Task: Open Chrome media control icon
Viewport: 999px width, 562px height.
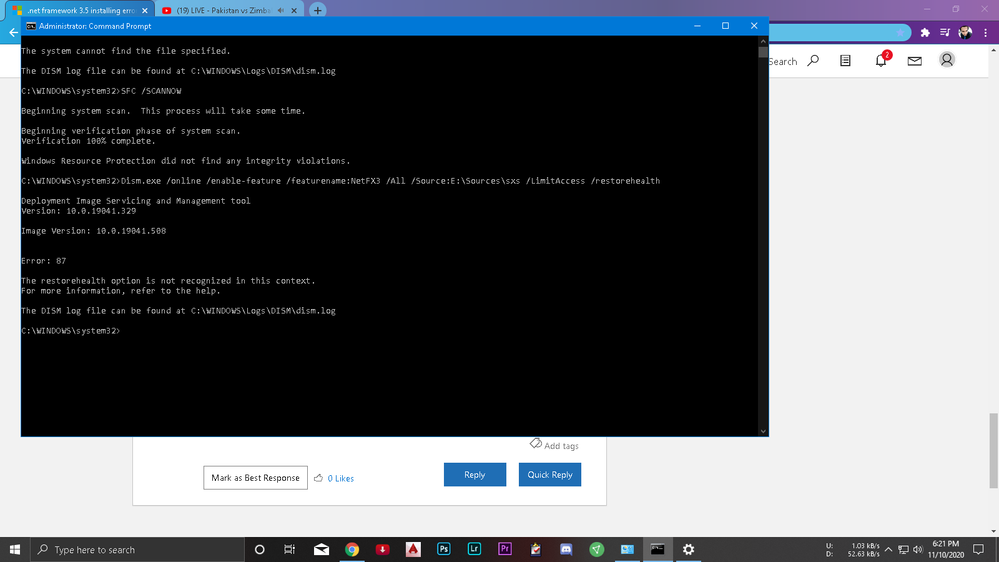Action: [x=945, y=32]
